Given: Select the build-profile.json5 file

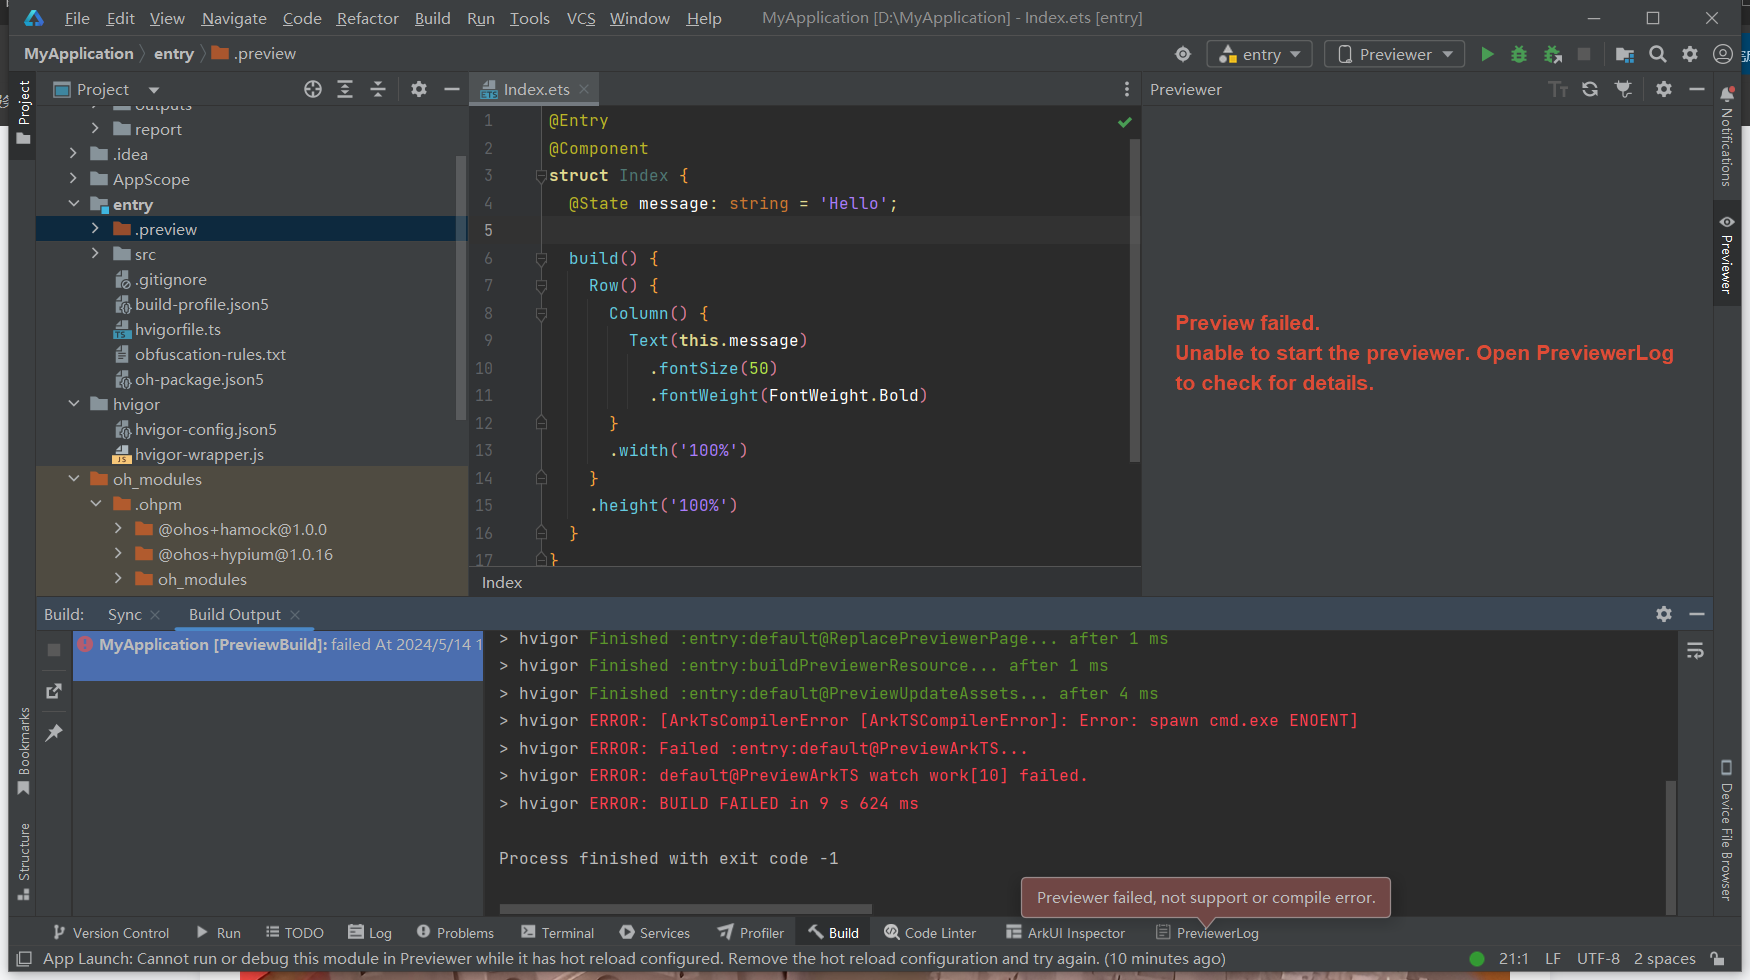Looking at the screenshot, I should click(202, 304).
